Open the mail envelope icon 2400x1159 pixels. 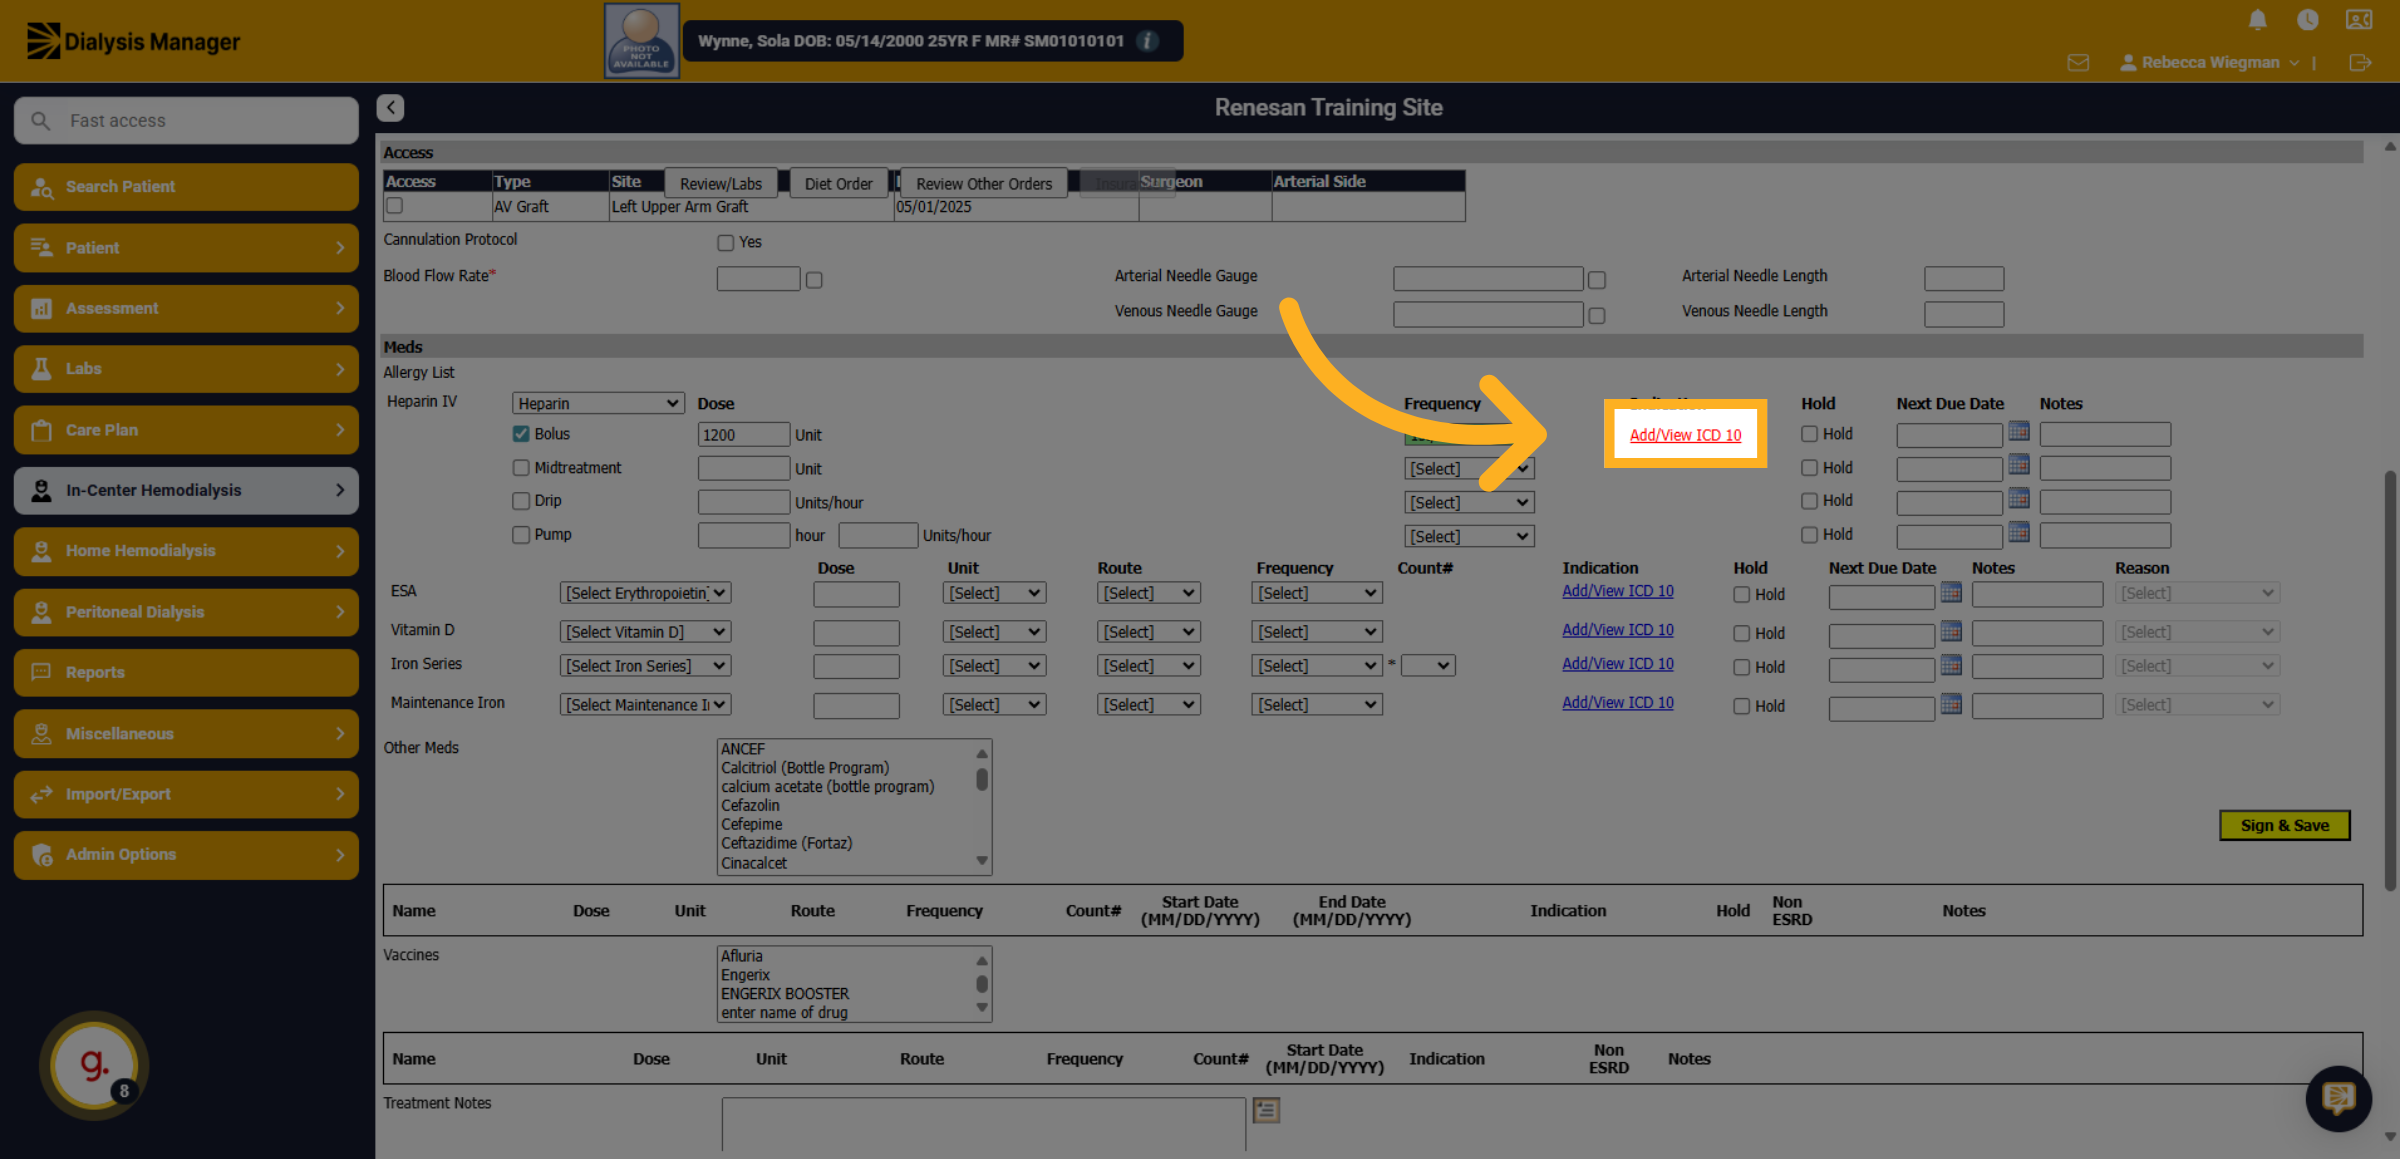point(2078,63)
